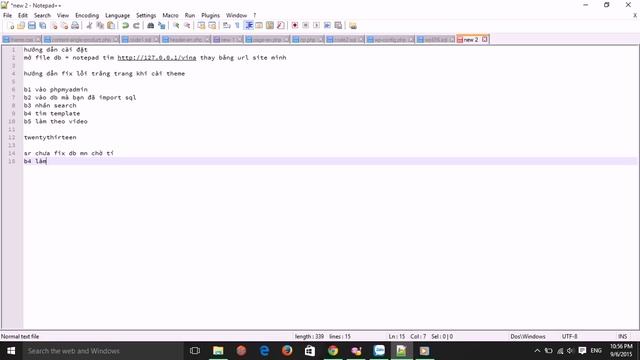Viewport: 640px width, 360px height.
Task: Print the document using toolbar icon
Action: (x=75, y=26)
